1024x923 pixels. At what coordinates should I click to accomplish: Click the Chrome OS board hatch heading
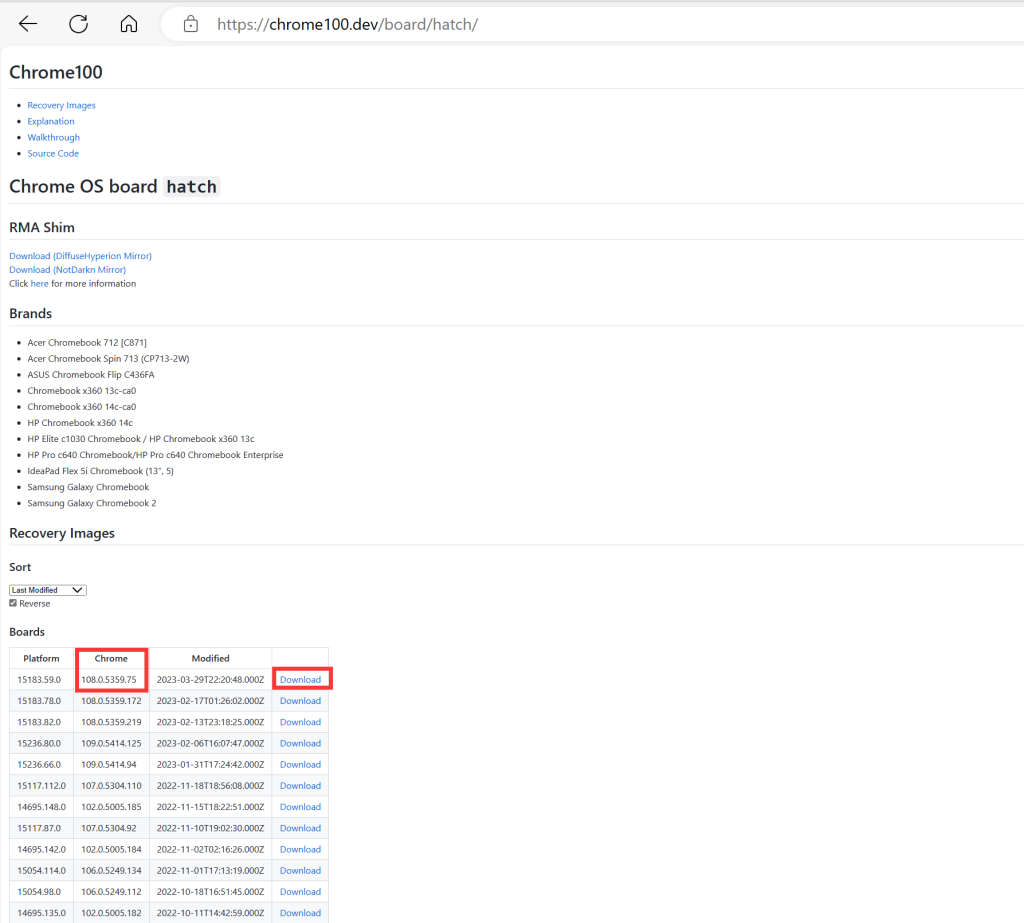click(114, 187)
